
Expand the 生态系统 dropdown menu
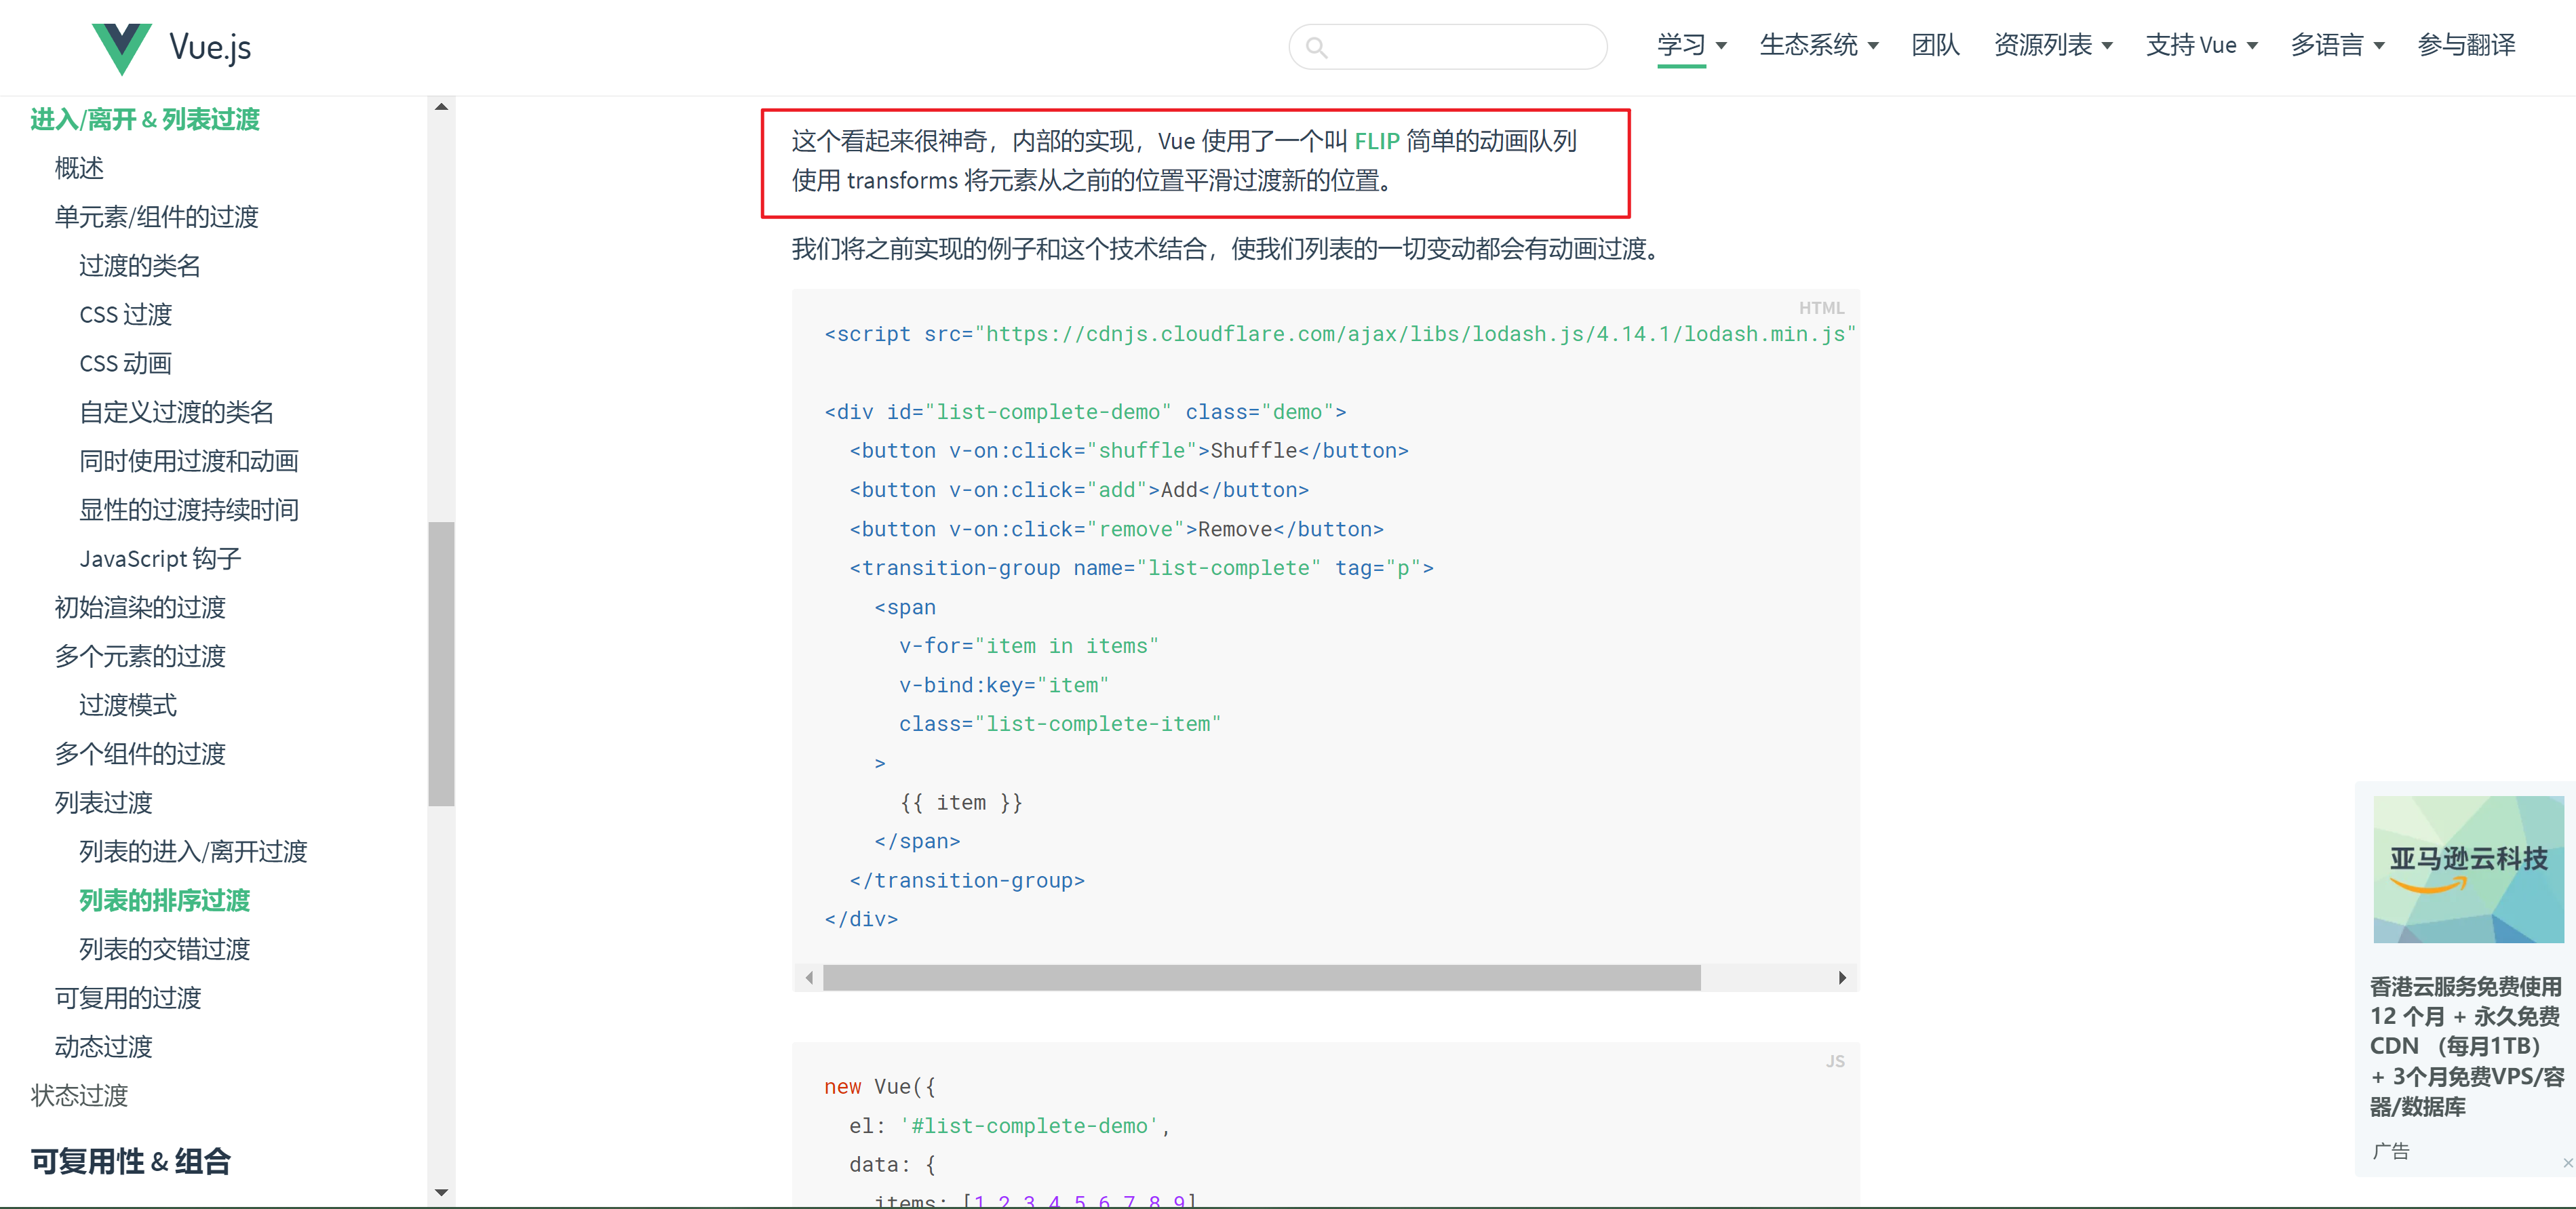point(1818,45)
